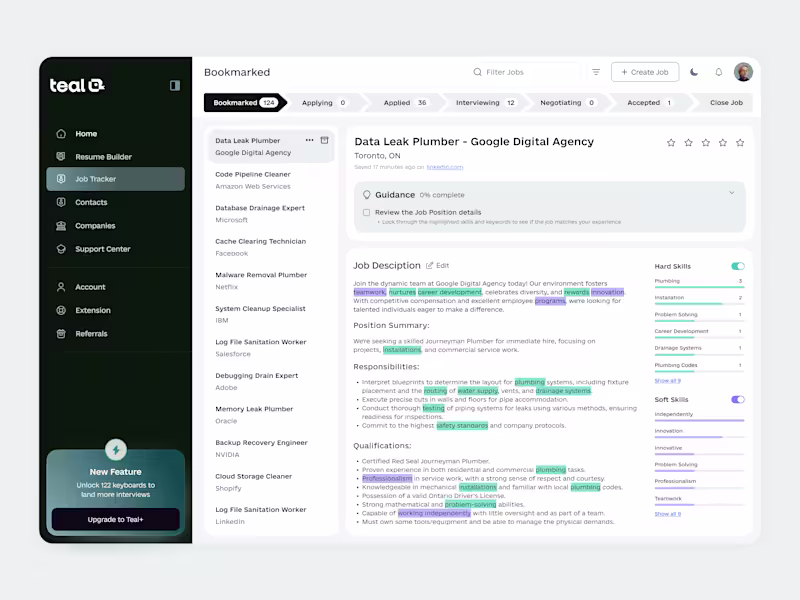The image size is (800, 600).
Task: Rate job with third star
Action: (706, 143)
